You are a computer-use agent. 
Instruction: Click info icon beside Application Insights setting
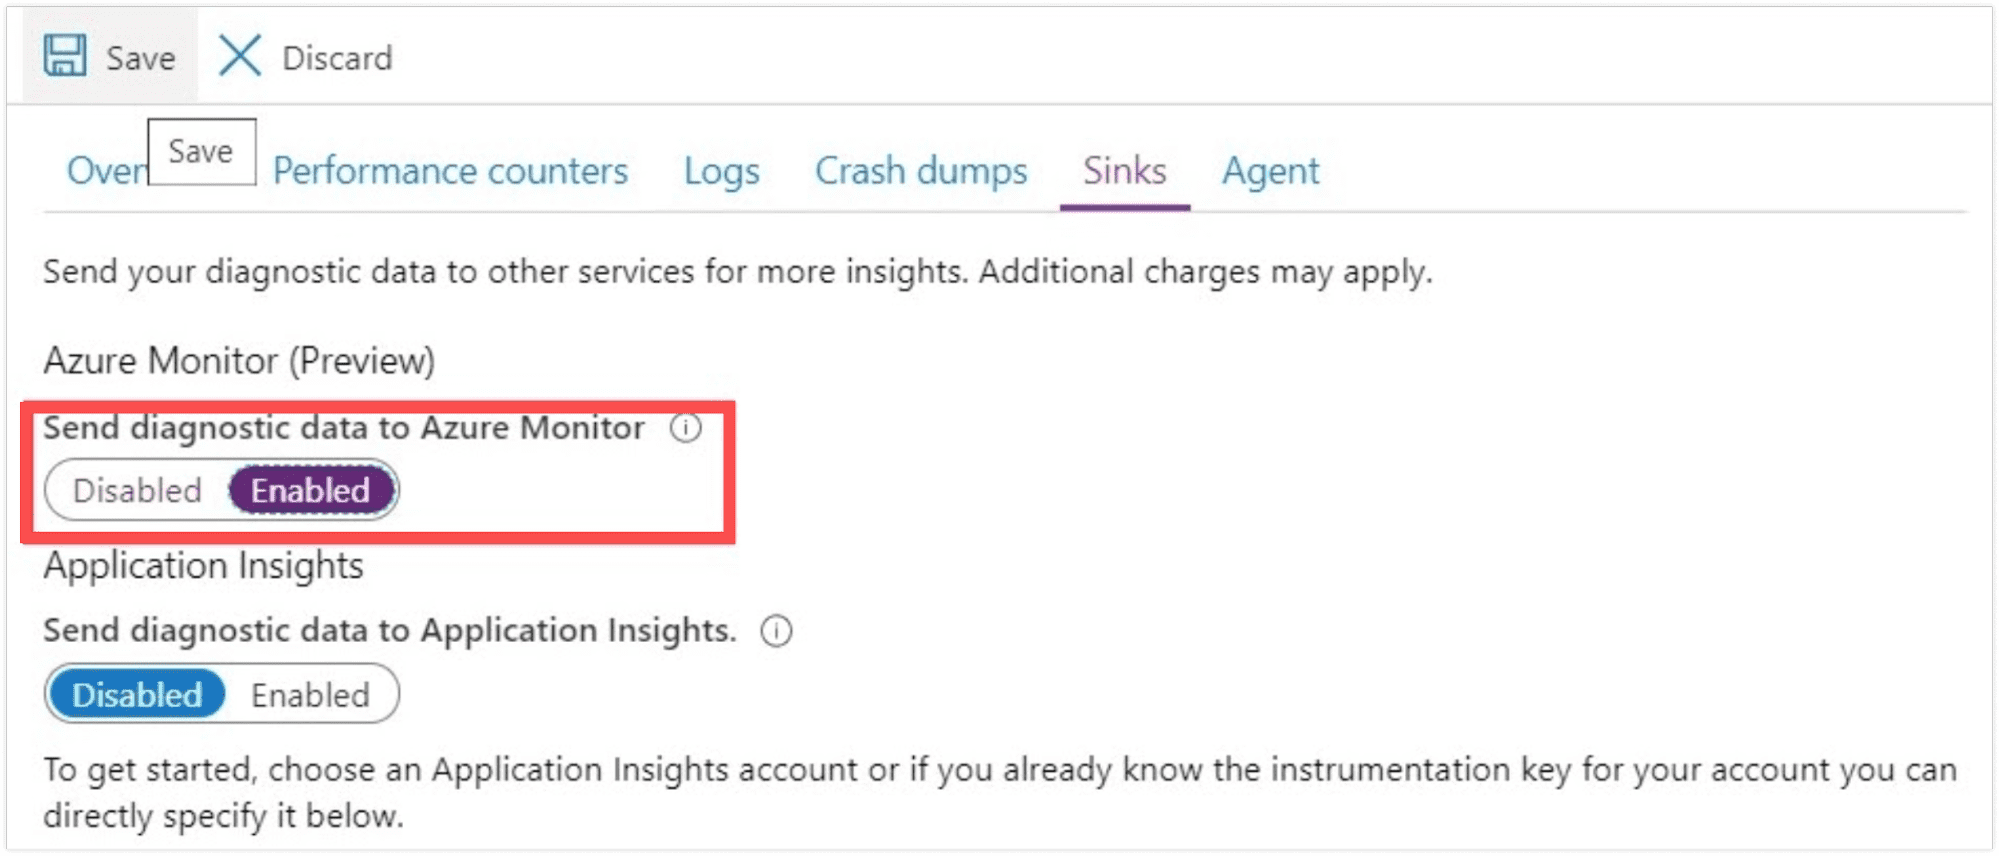[x=776, y=631]
